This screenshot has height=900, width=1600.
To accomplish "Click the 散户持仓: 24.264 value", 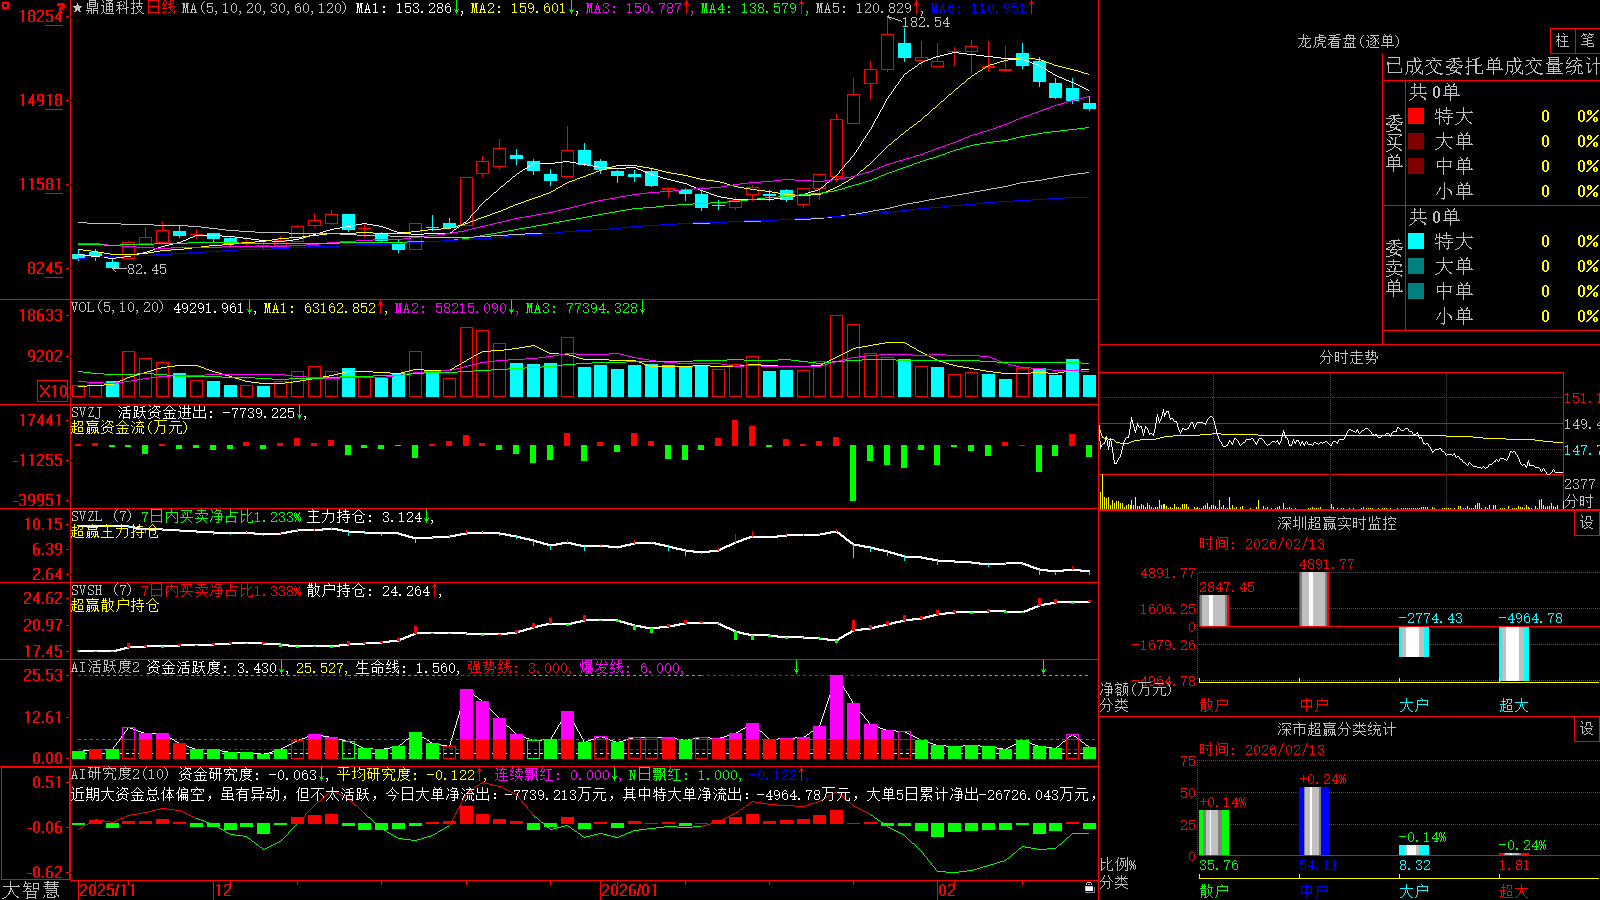I will (372, 591).
